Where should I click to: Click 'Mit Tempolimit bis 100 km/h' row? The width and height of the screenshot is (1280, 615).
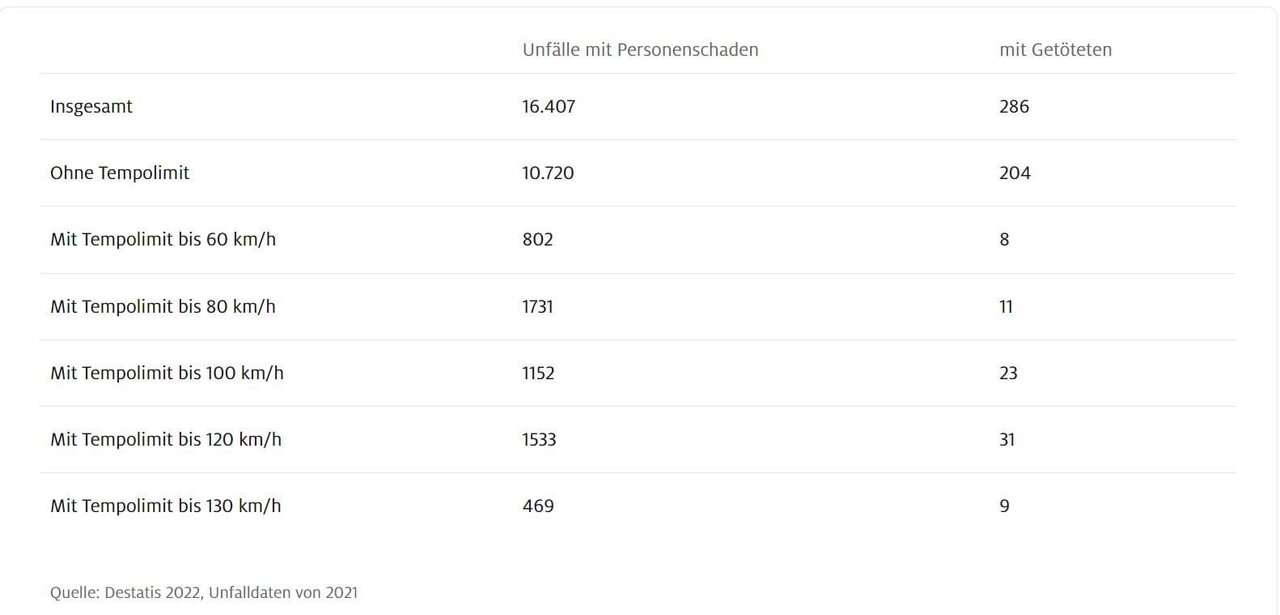pos(637,373)
